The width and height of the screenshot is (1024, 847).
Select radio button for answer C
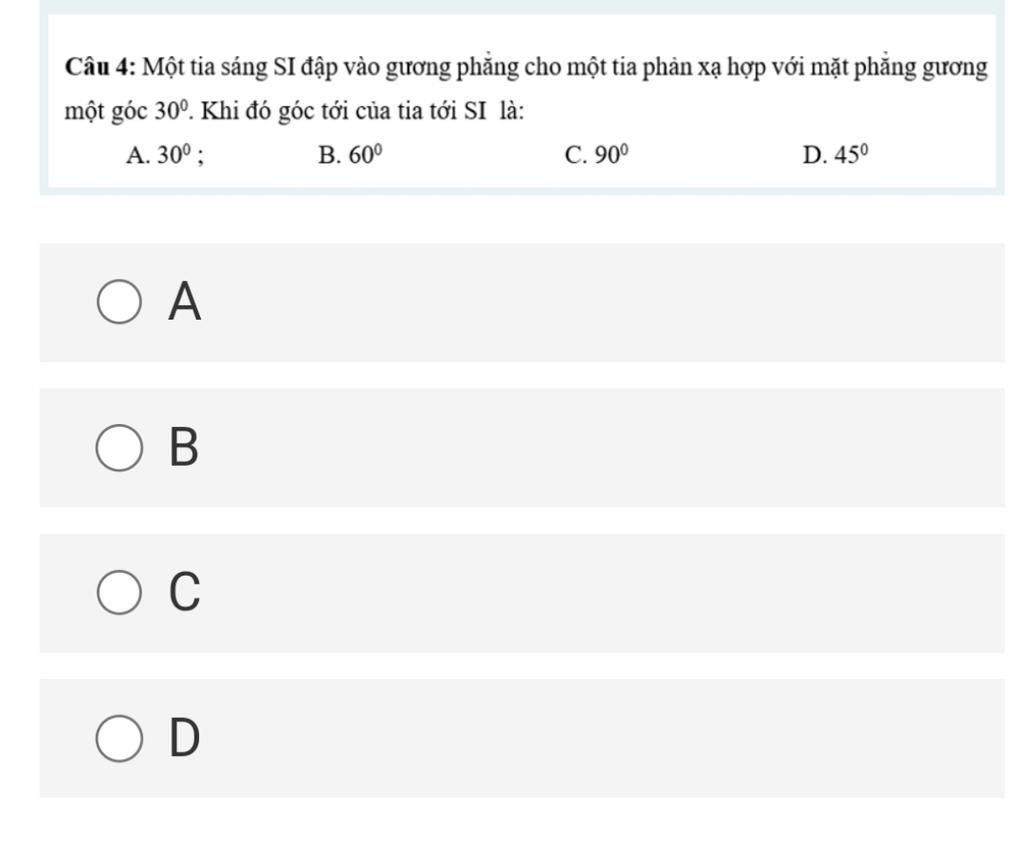[x=119, y=592]
